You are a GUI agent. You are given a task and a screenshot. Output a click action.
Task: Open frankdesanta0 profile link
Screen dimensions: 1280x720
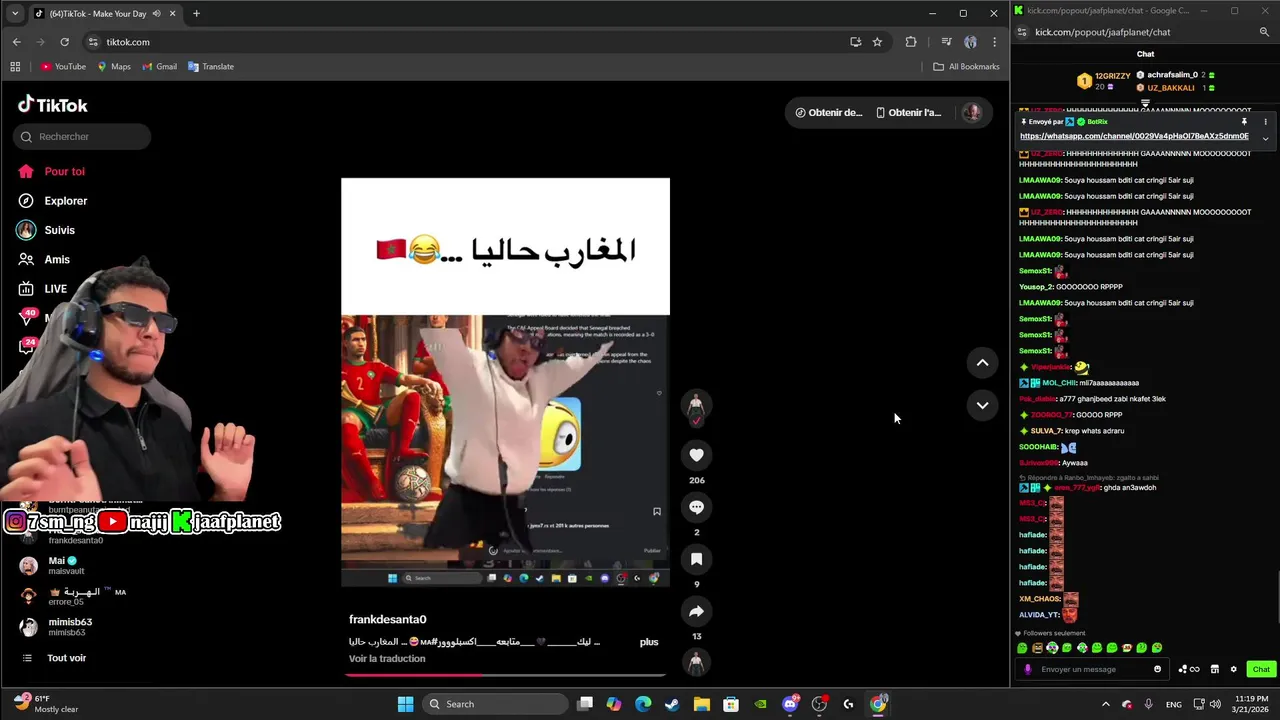[388, 620]
